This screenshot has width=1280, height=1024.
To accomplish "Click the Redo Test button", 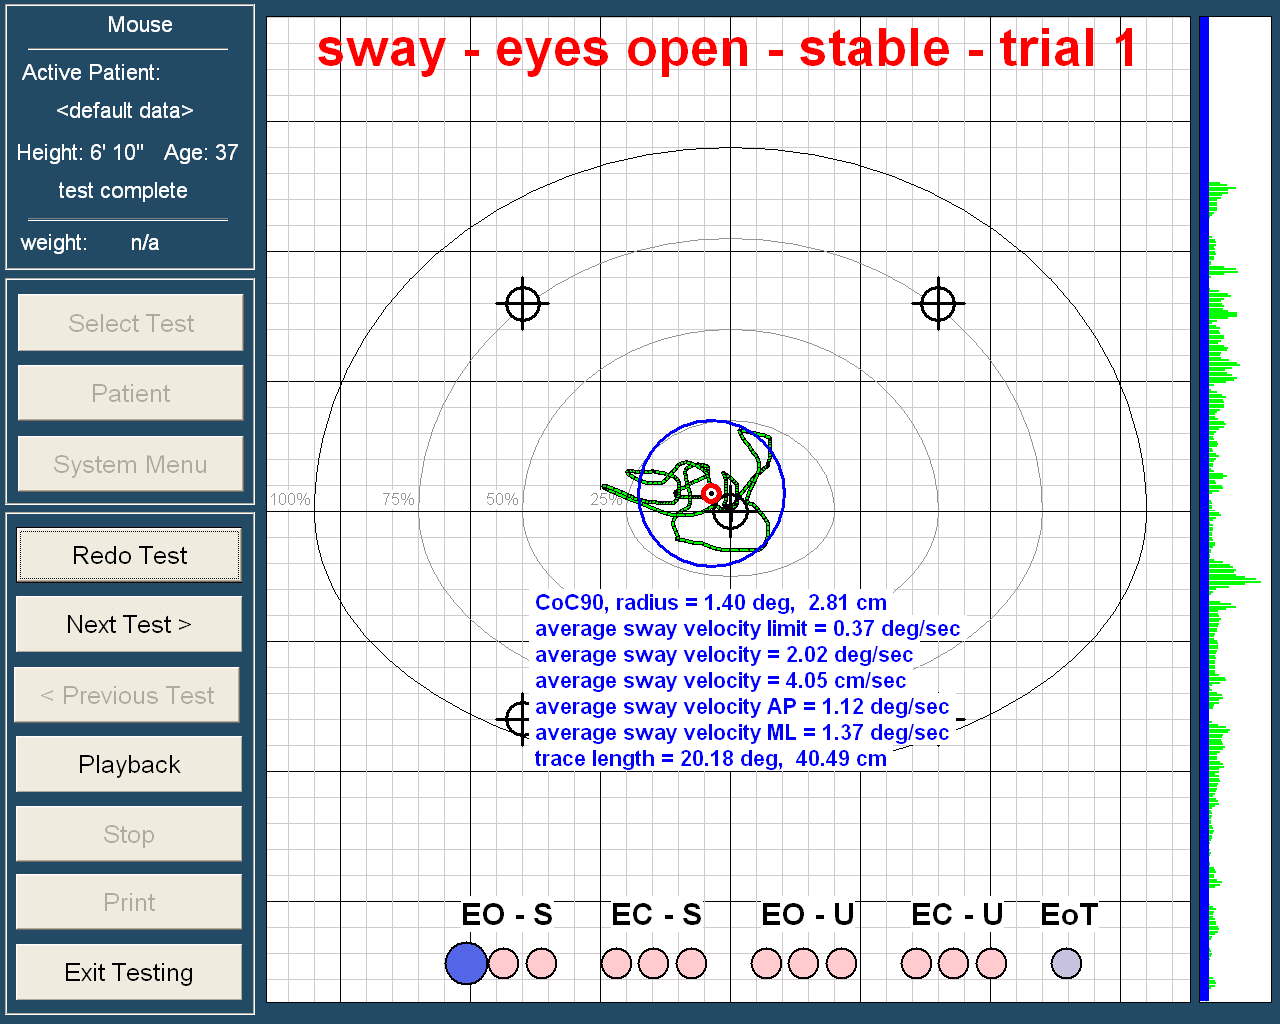I will point(129,555).
